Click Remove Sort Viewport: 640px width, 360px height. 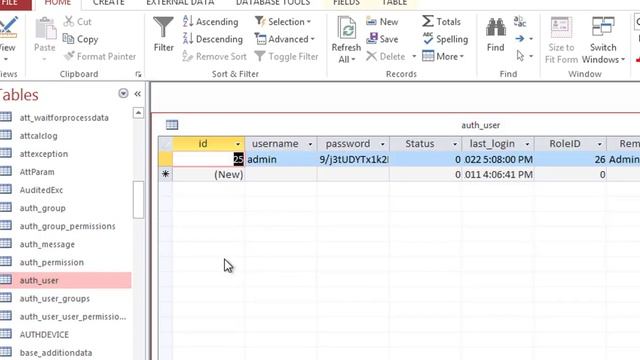pos(215,56)
